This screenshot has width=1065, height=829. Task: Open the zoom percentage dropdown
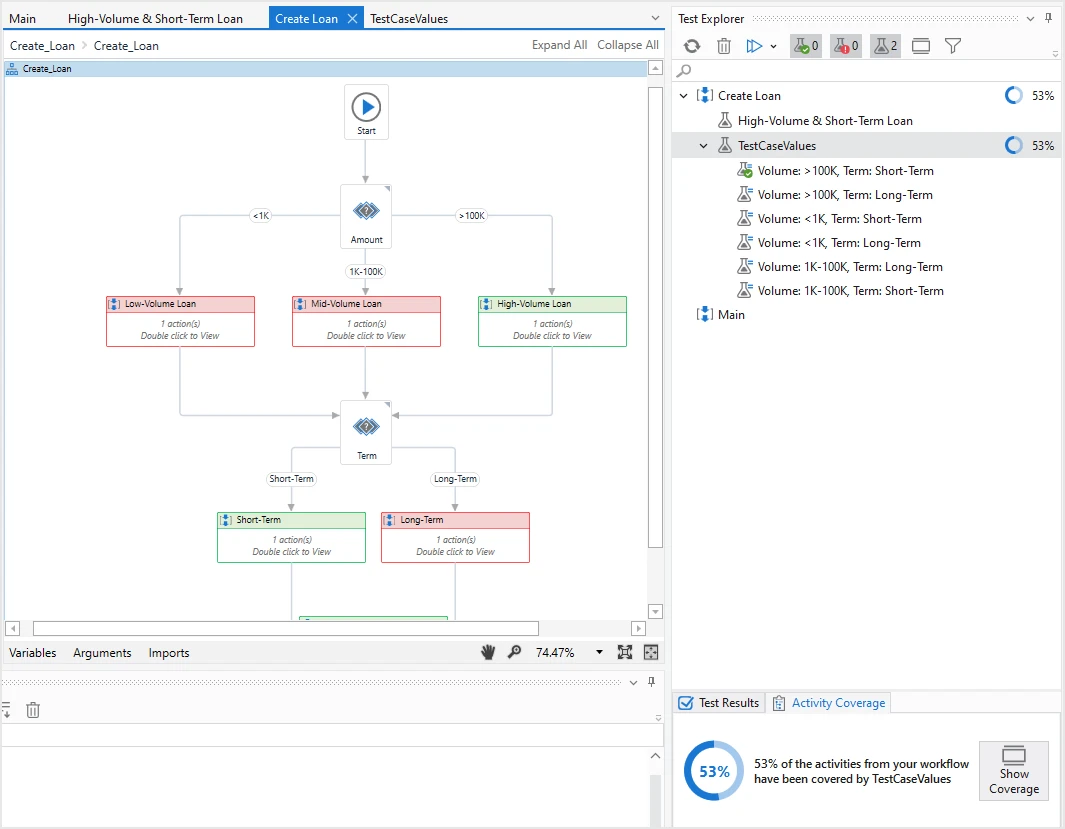(x=599, y=652)
